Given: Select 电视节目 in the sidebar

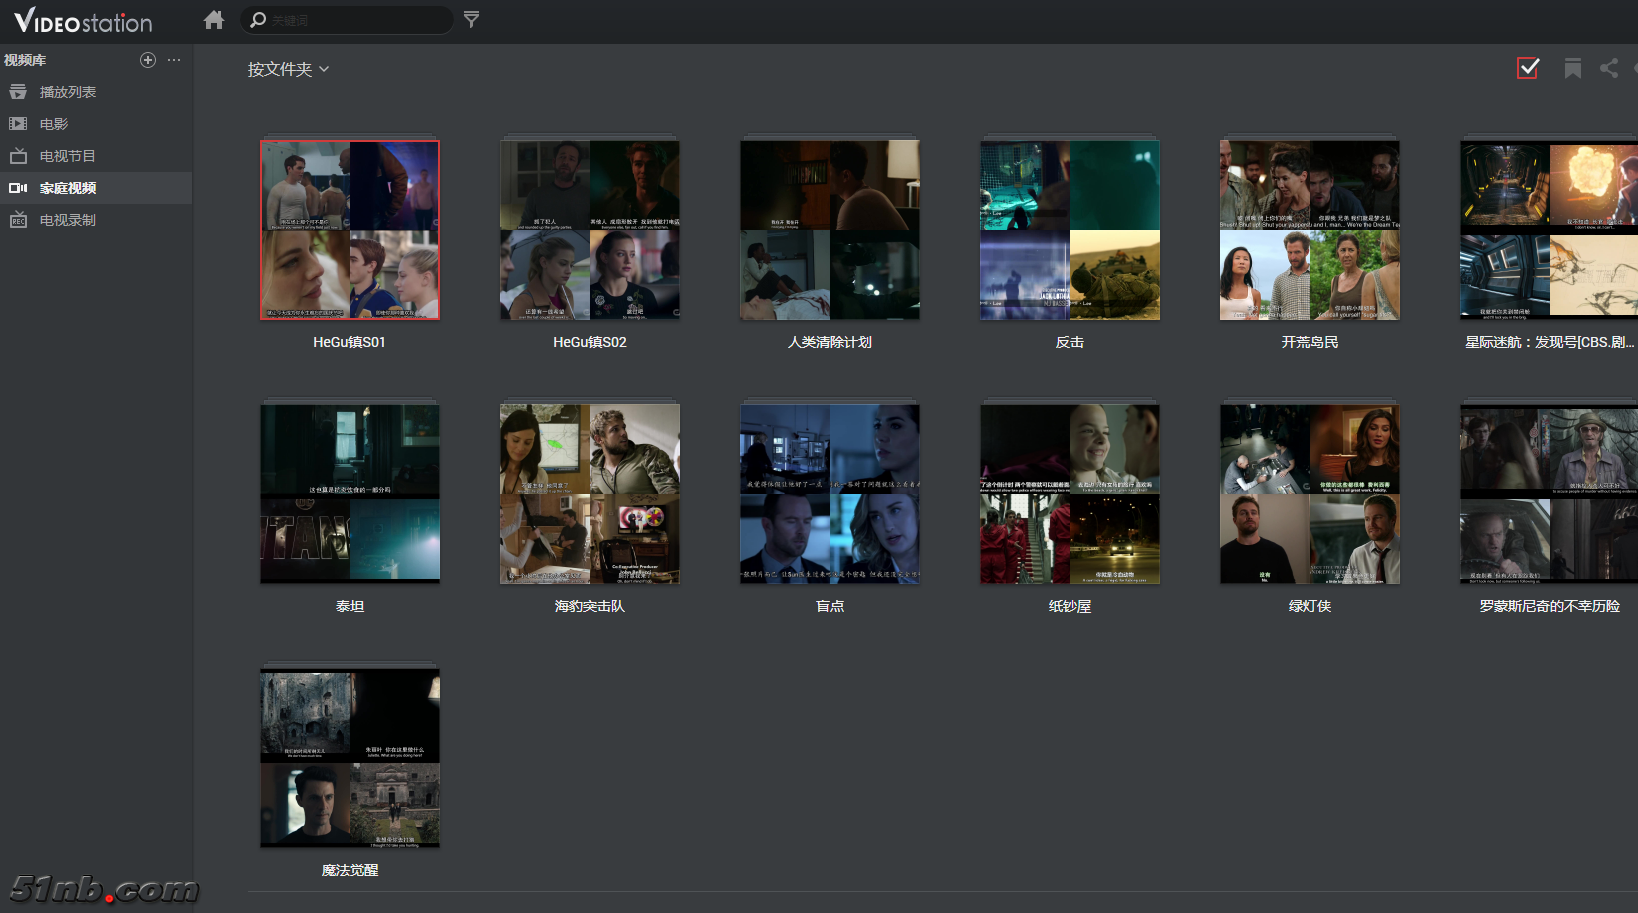Looking at the screenshot, I should tap(67, 156).
